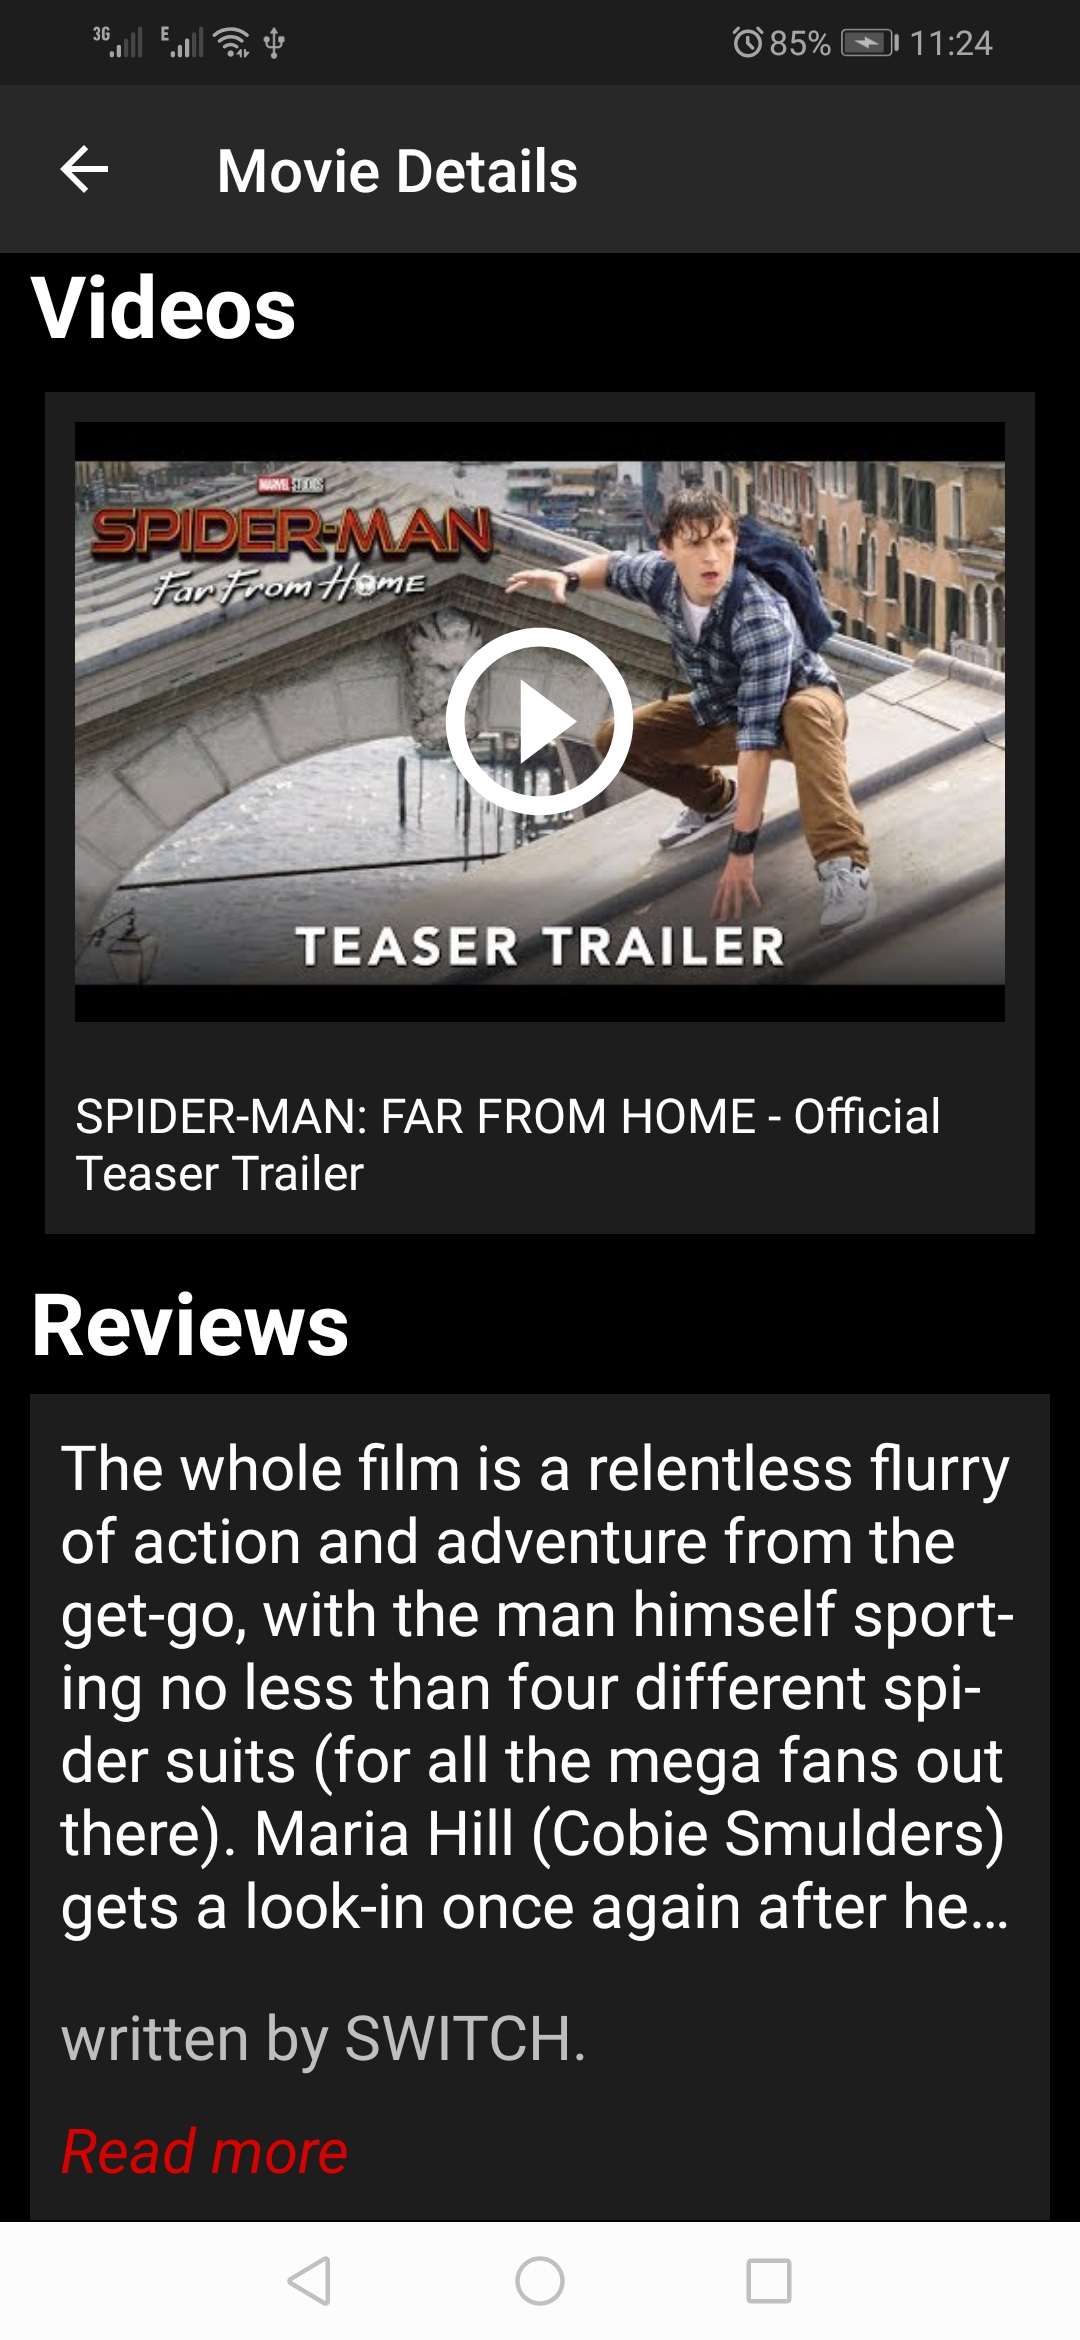
Task: Tap the USB connection status icon
Action: pos(274,43)
